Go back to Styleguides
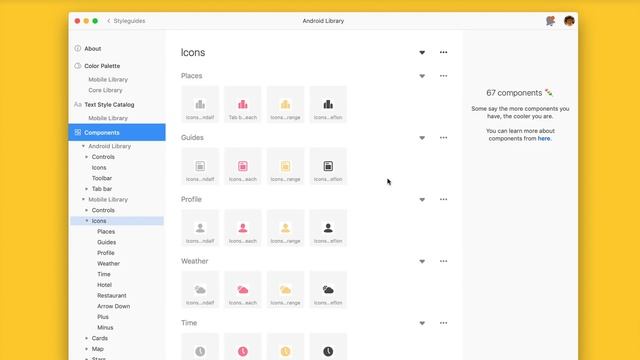 click(126, 21)
